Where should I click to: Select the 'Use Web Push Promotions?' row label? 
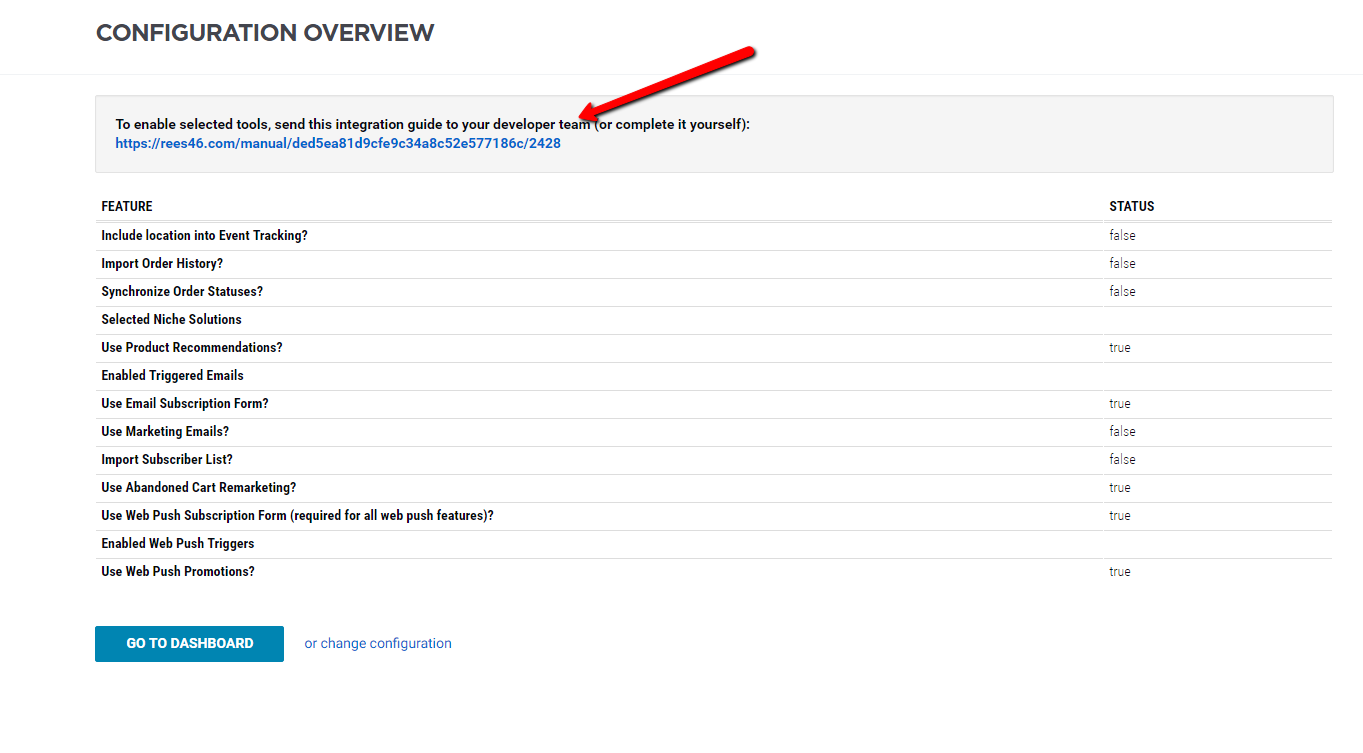[178, 572]
